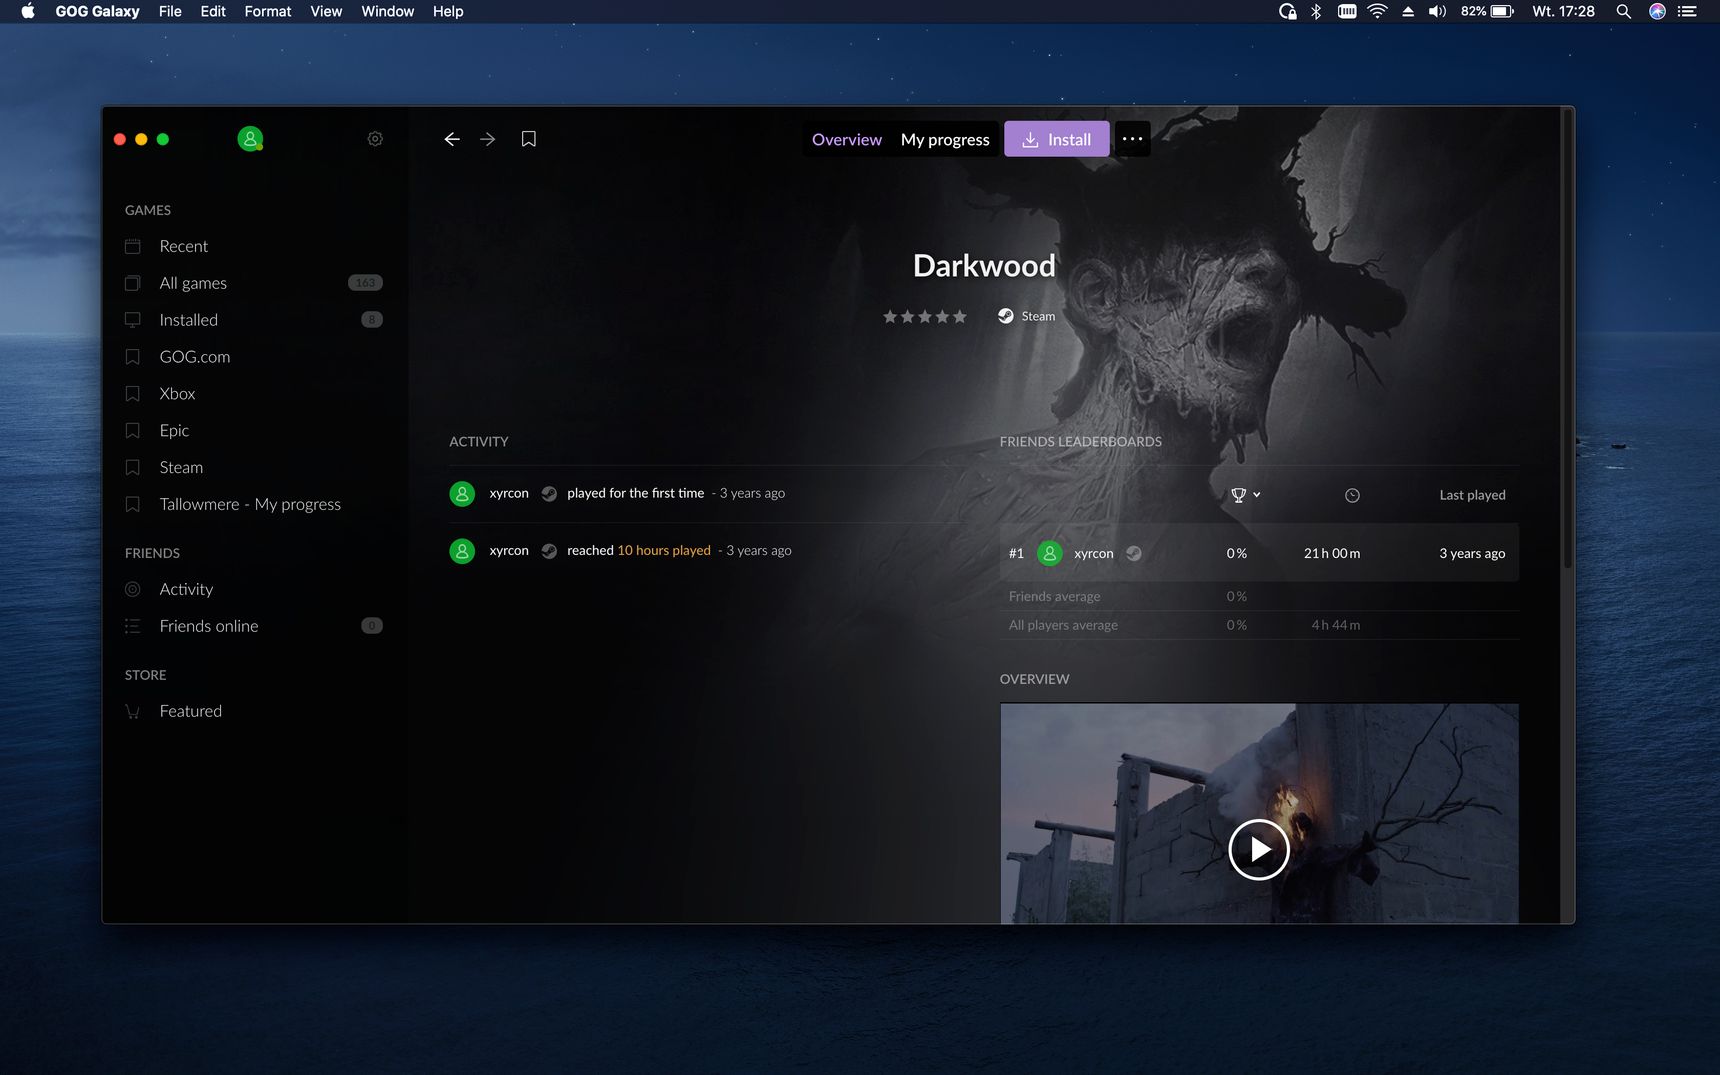Open the Window menu

point(387,11)
